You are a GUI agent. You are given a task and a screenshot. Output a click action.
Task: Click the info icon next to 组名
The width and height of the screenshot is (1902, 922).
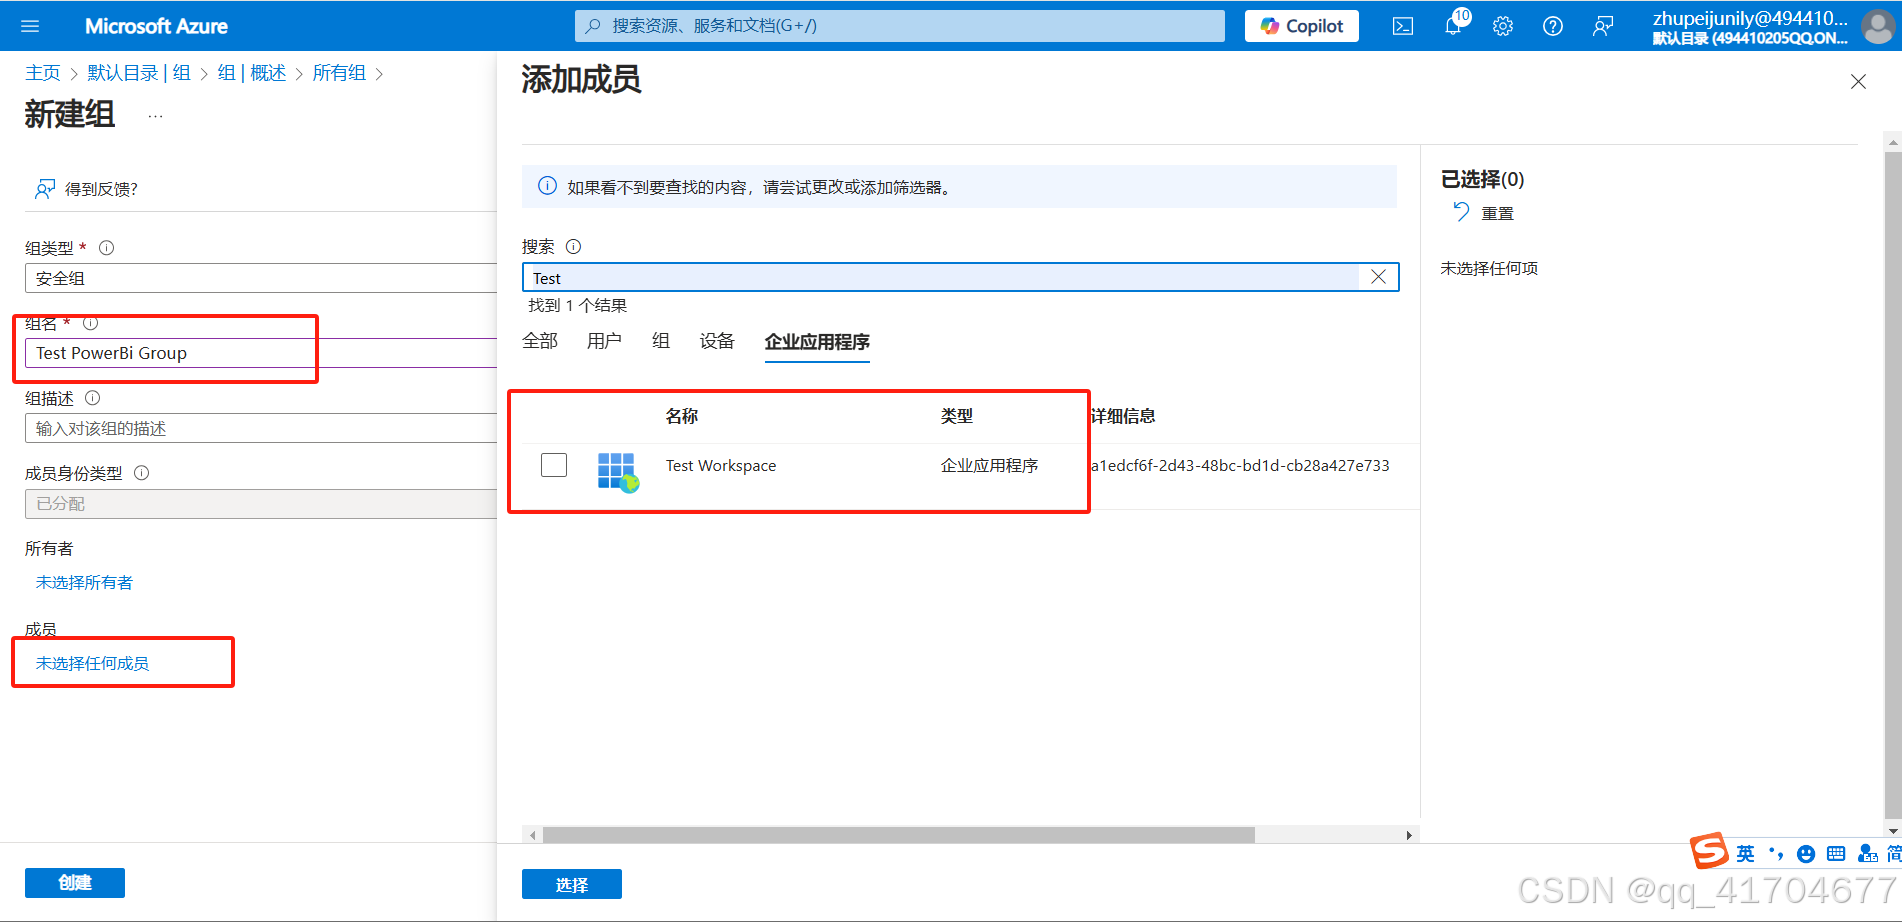(89, 322)
